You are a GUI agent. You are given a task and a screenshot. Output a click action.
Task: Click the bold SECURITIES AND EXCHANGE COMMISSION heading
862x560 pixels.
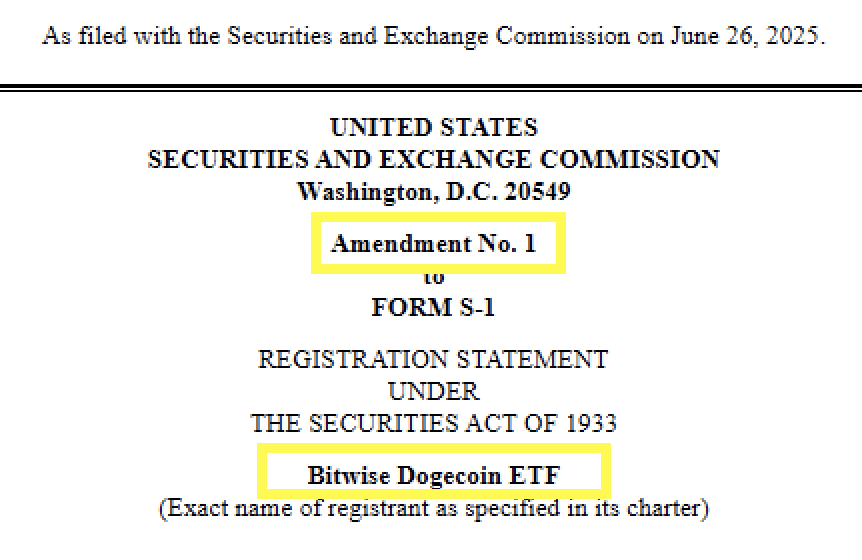coord(433,160)
